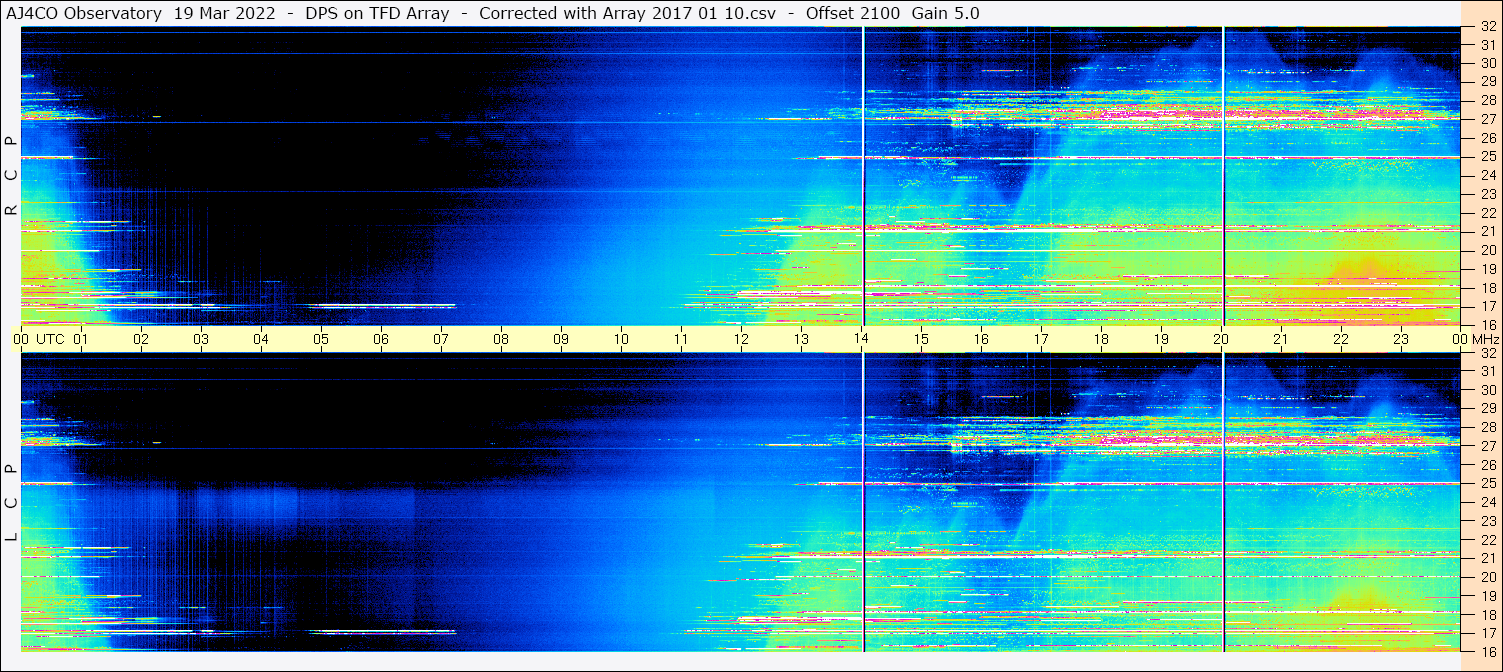The height and width of the screenshot is (672, 1503).
Task: Select the 08 hour tick on time axis
Action: [x=501, y=339]
